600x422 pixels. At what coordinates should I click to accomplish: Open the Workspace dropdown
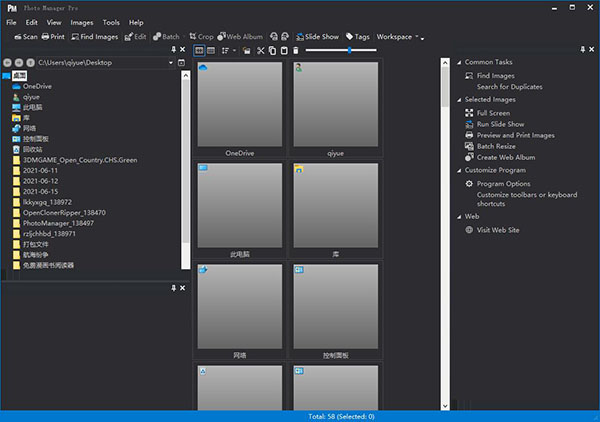pos(398,37)
